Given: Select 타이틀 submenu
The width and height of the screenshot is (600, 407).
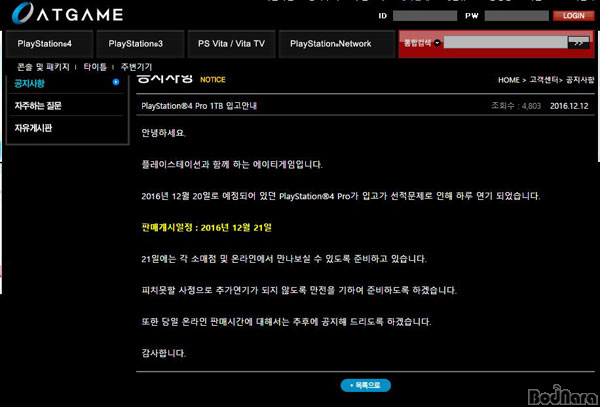Looking at the screenshot, I should [x=95, y=67].
